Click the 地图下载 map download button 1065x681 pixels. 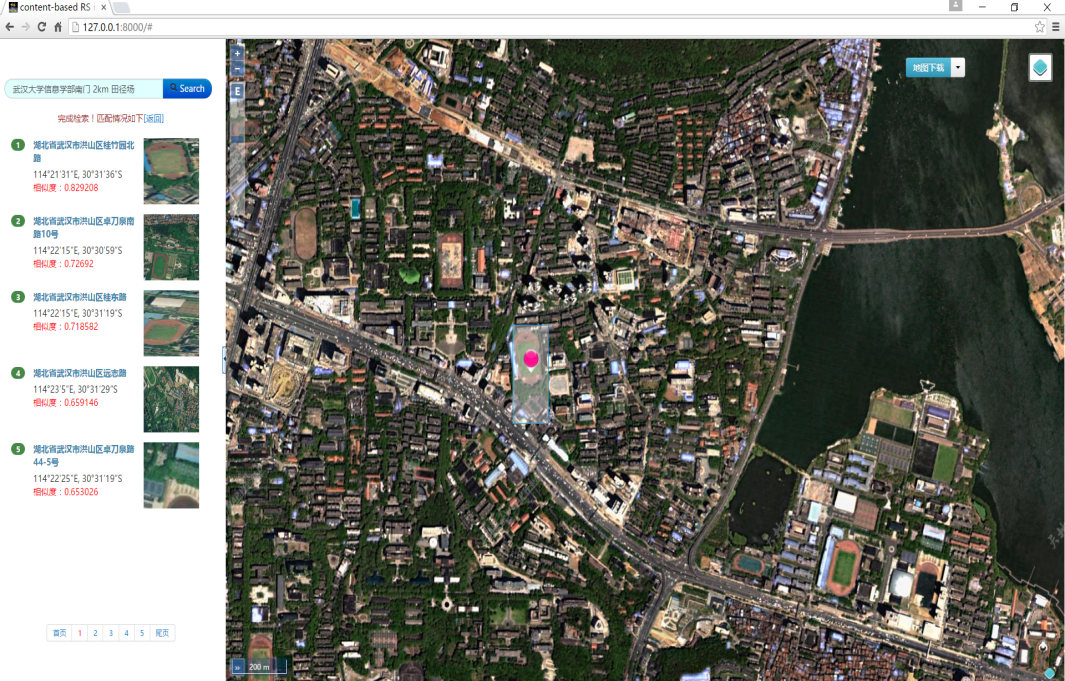click(927, 68)
